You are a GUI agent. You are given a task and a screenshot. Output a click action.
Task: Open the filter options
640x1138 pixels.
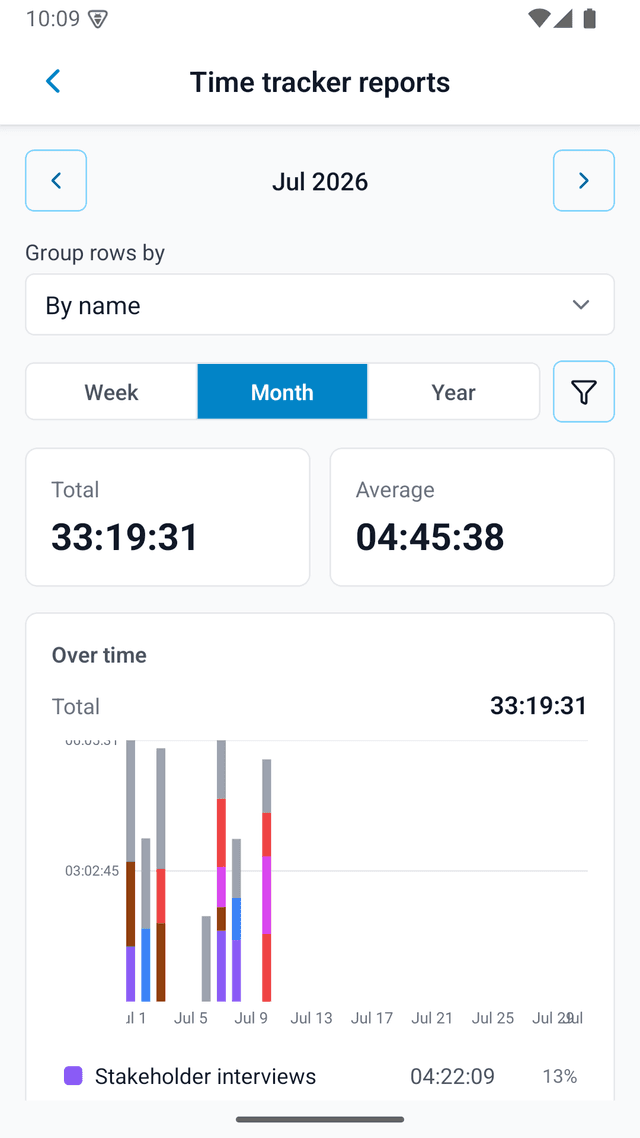583,392
